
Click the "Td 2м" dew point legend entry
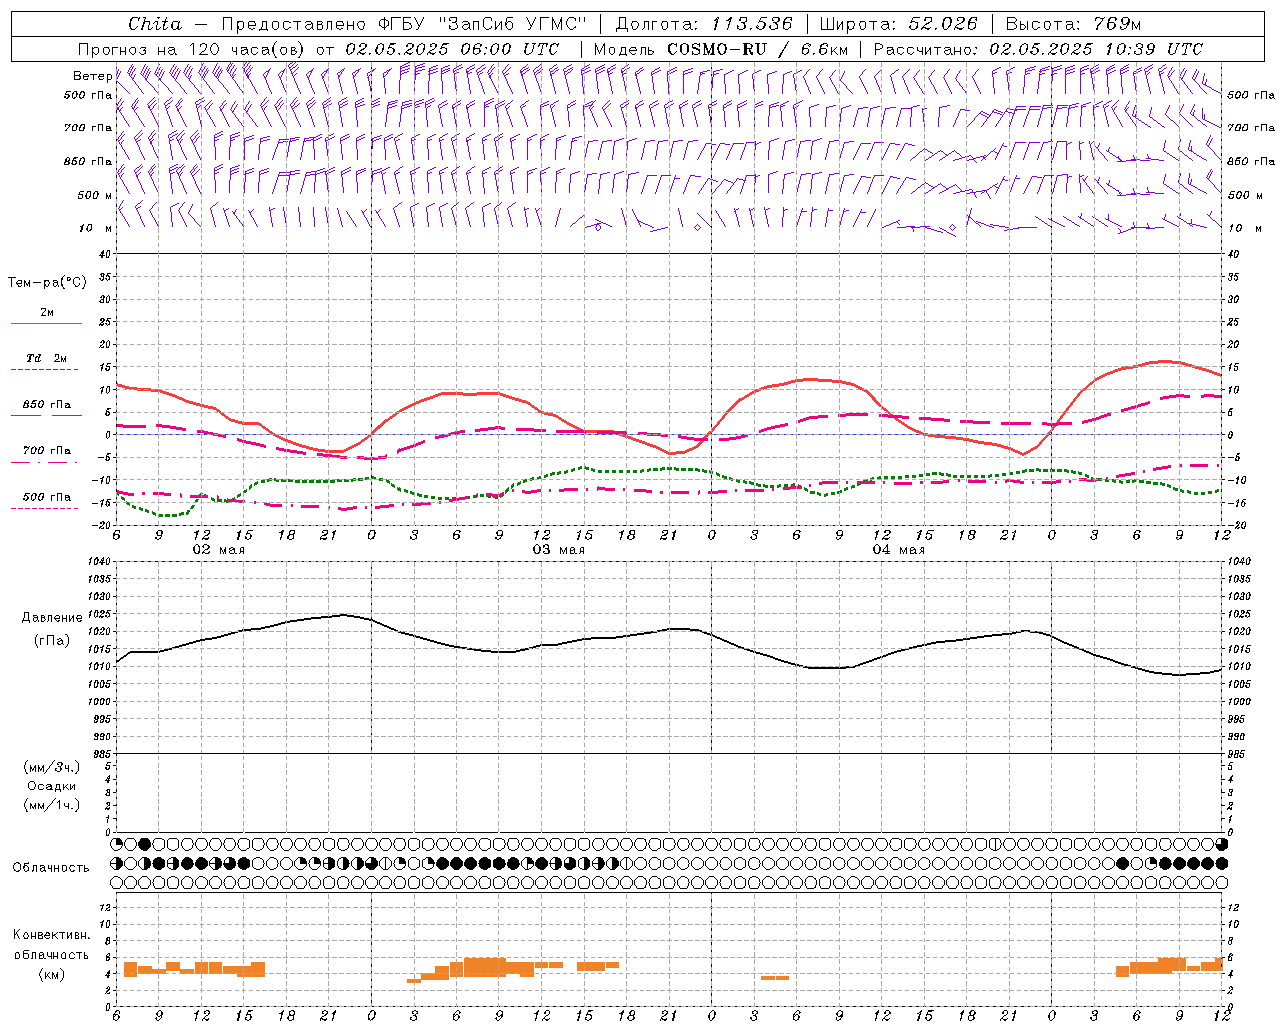coord(47,358)
